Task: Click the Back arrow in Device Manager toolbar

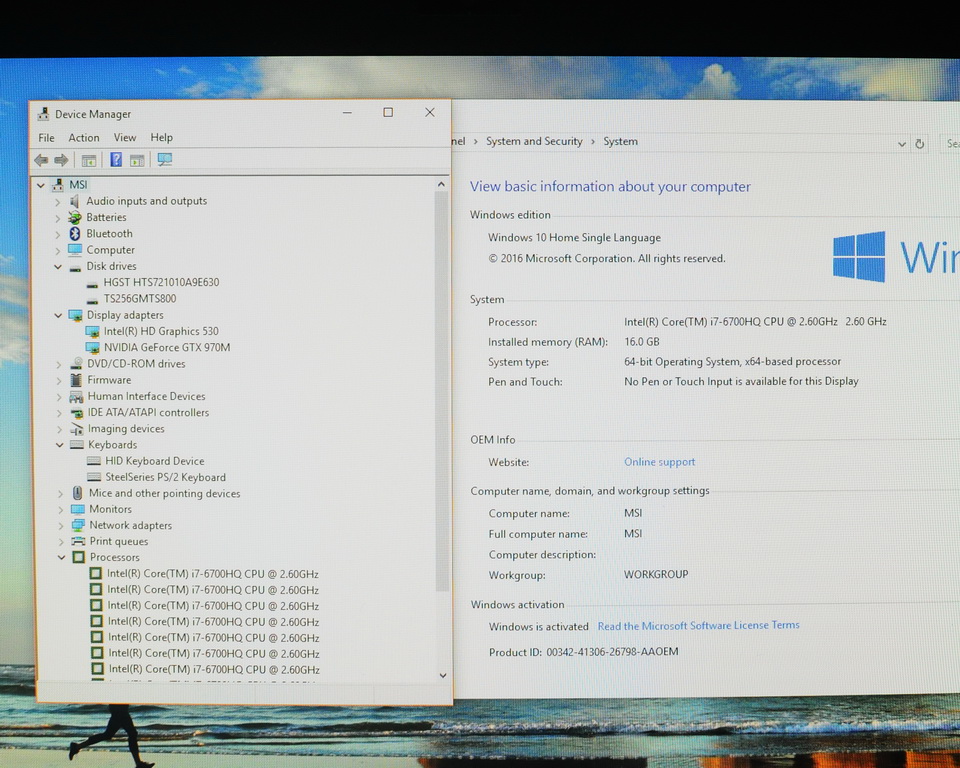Action: pos(41,160)
